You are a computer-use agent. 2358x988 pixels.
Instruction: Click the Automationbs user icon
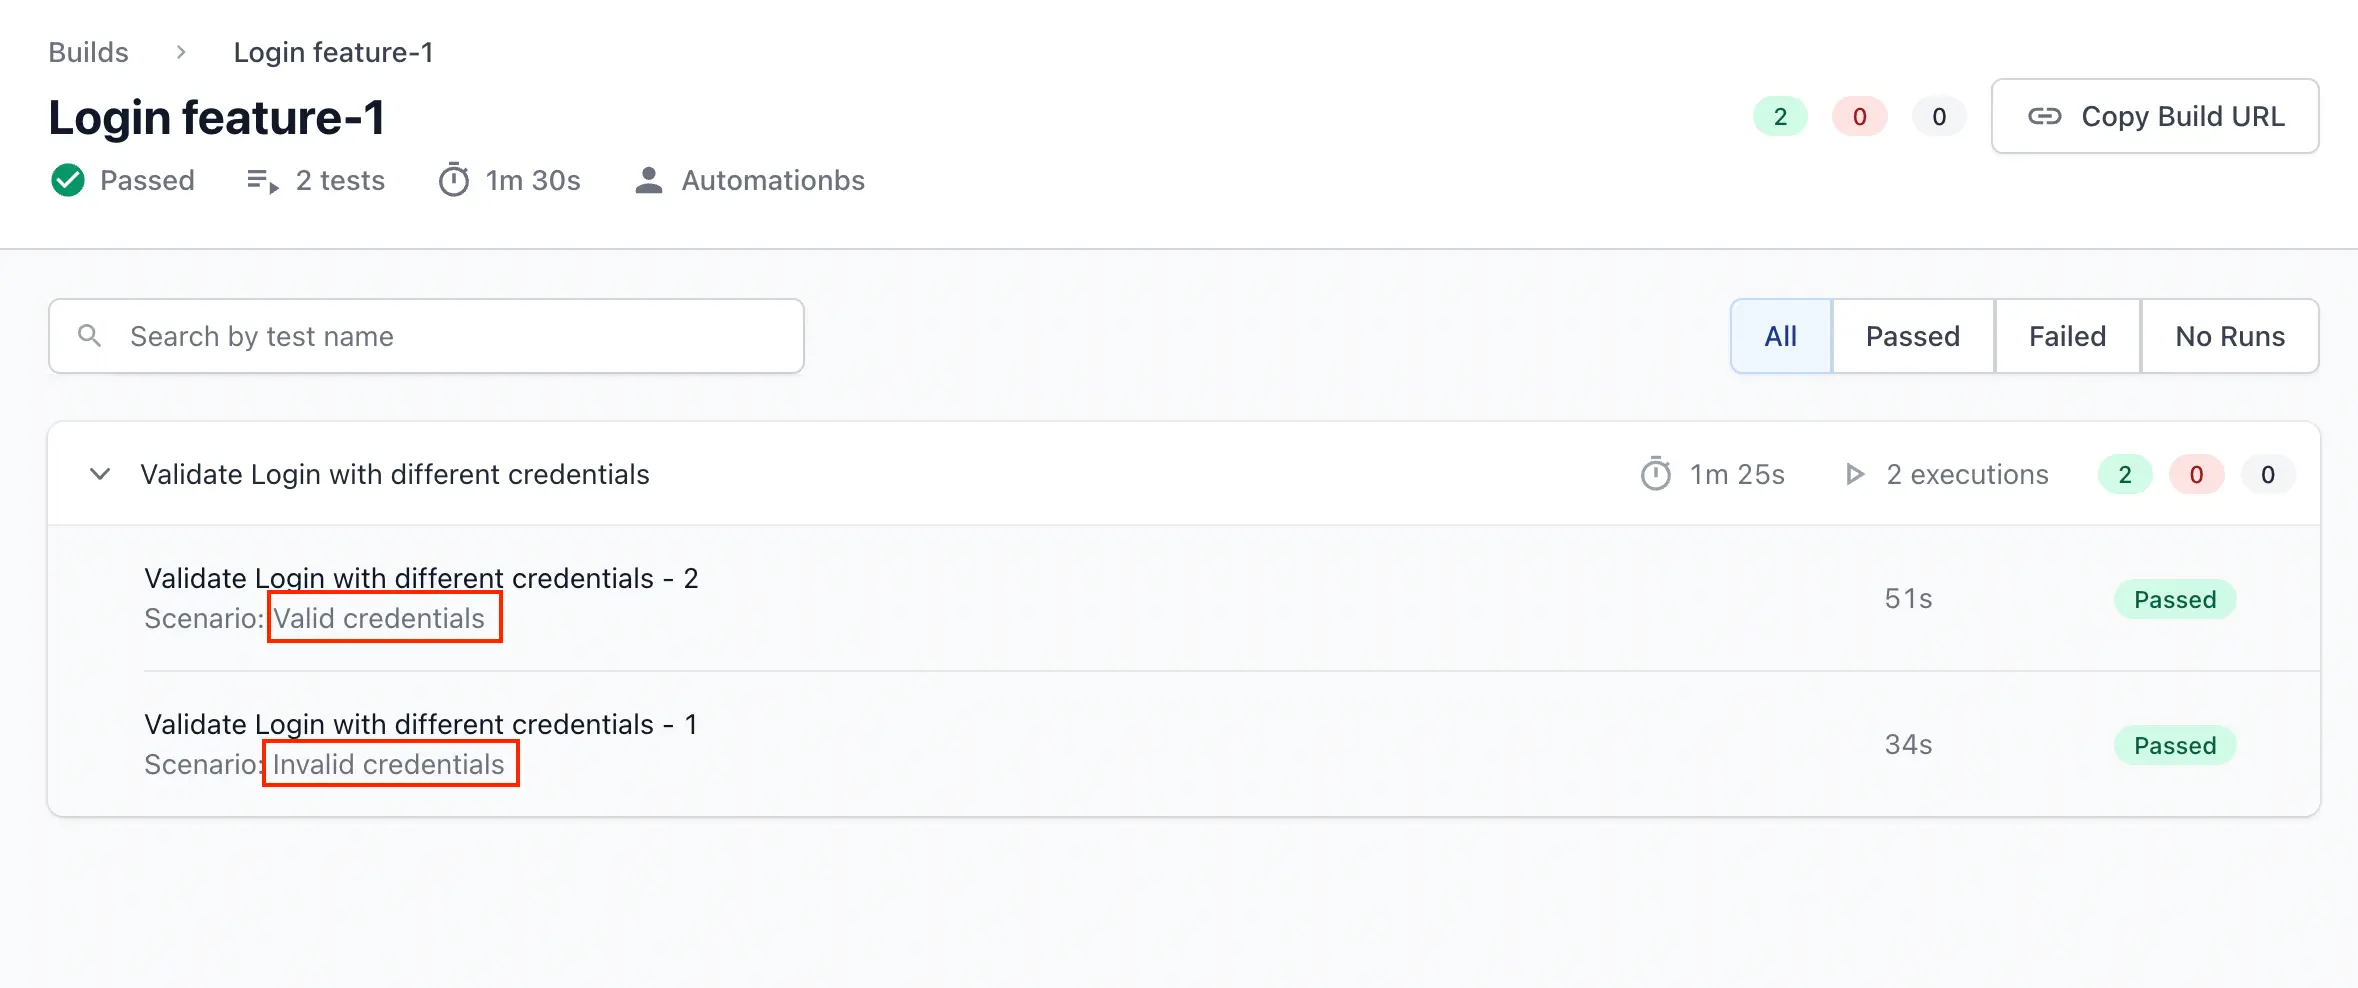(x=649, y=181)
